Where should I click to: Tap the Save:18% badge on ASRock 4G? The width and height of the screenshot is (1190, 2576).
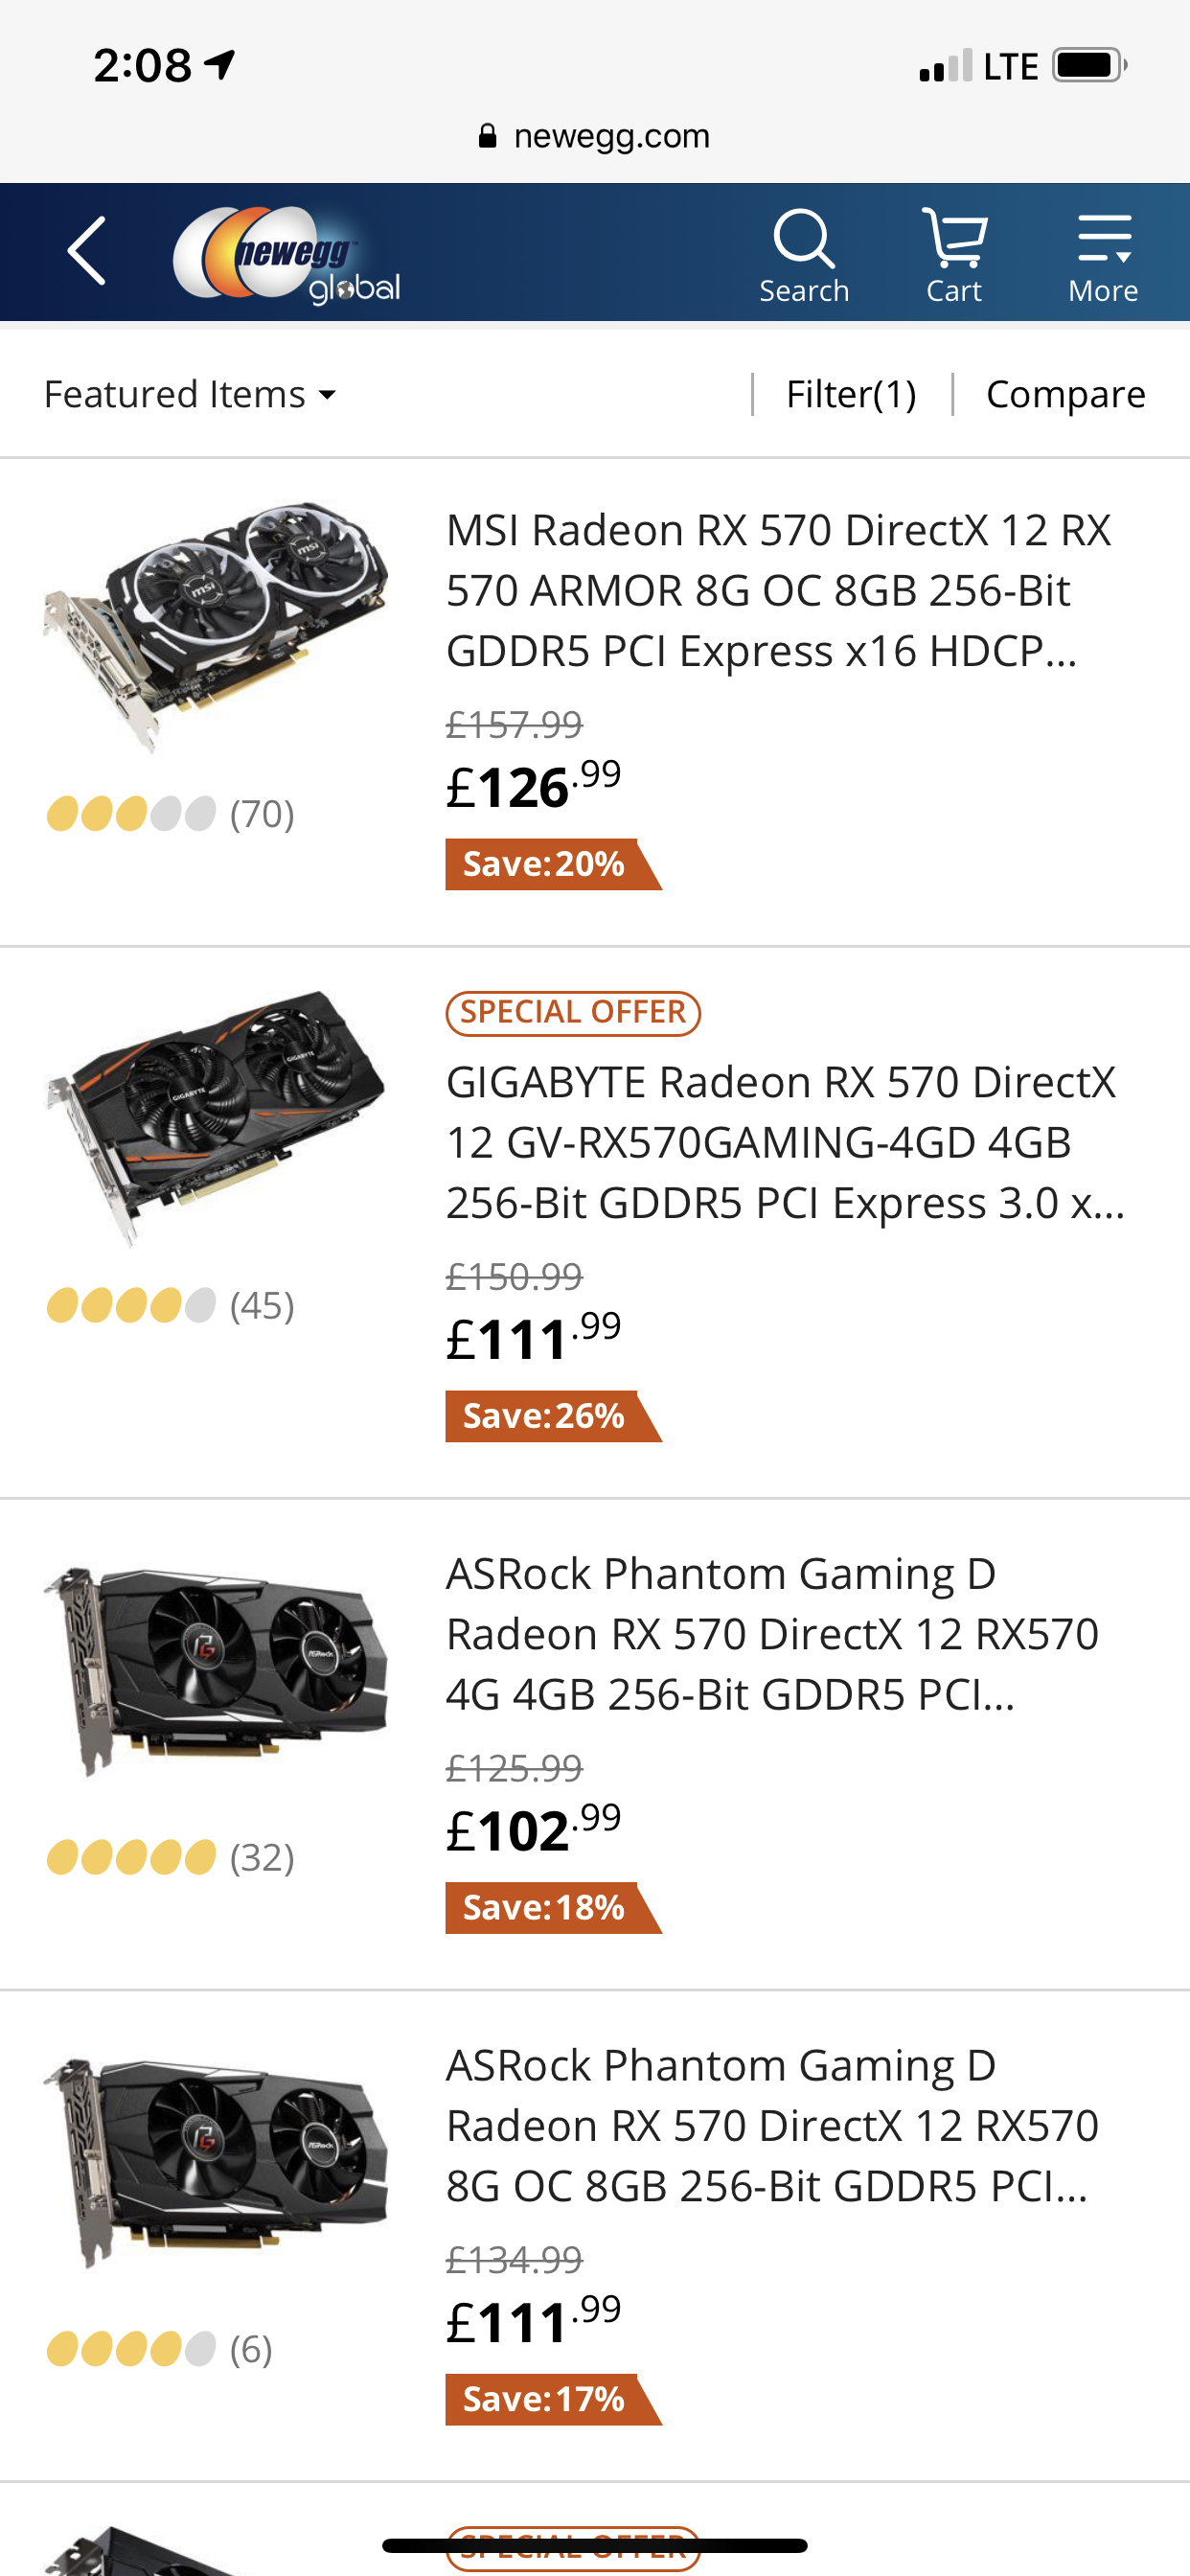pyautogui.click(x=545, y=1907)
